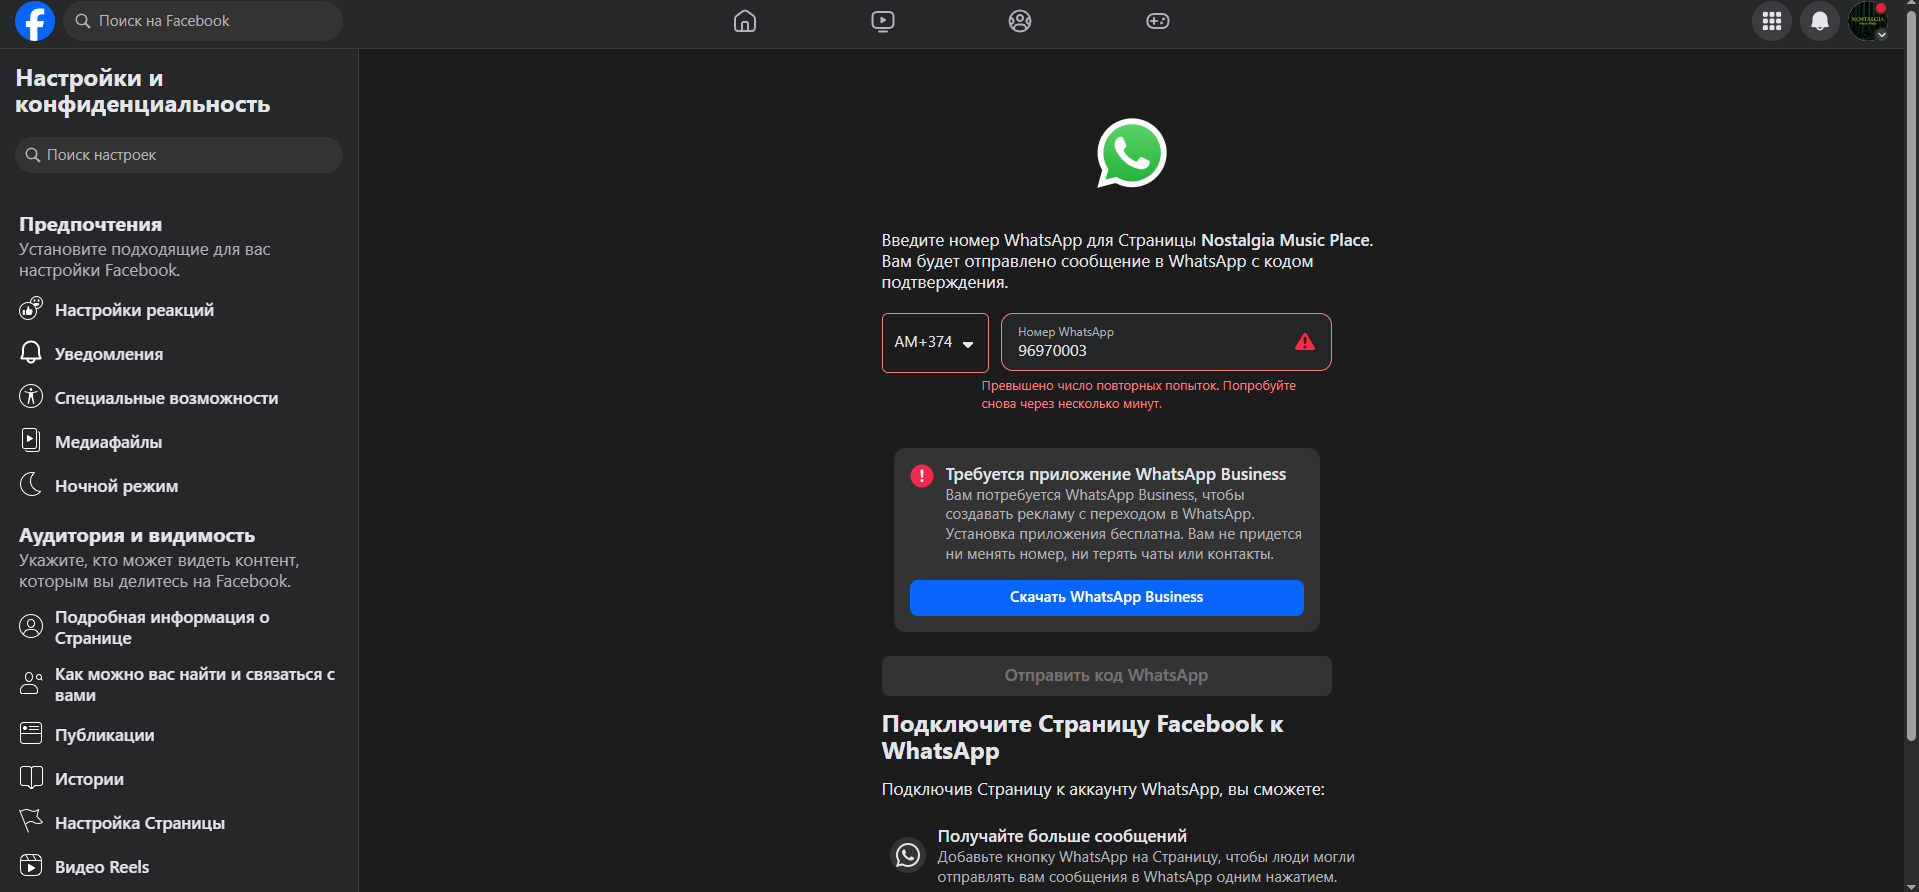Viewport: 1919px width, 892px height.
Task: Click WhatsApp icon beside Получайте больше сообщений
Action: point(908,856)
